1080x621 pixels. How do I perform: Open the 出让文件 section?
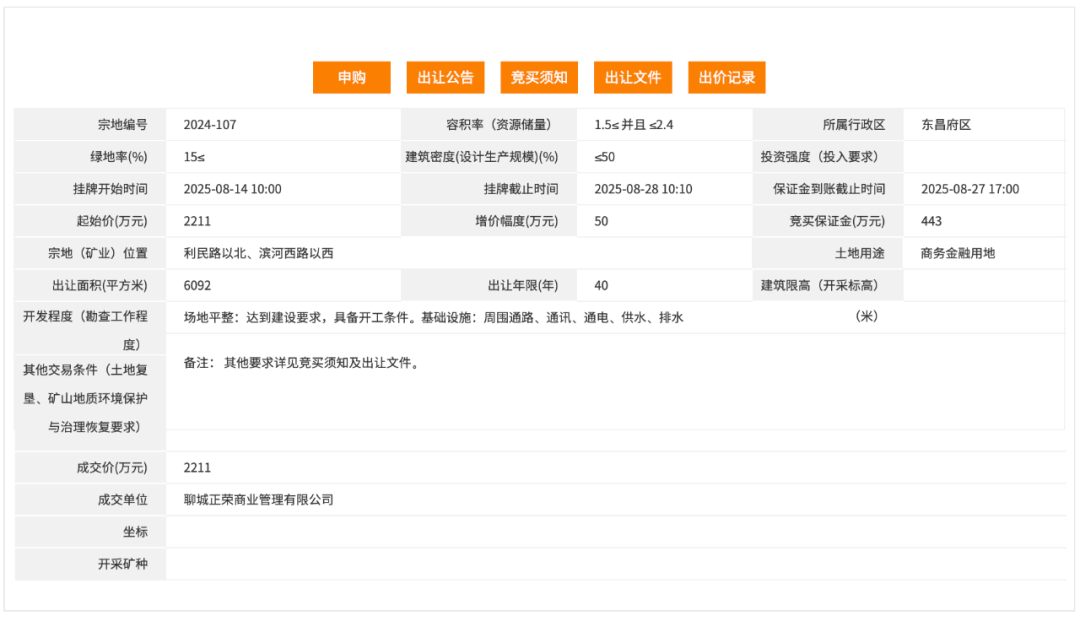coord(633,77)
